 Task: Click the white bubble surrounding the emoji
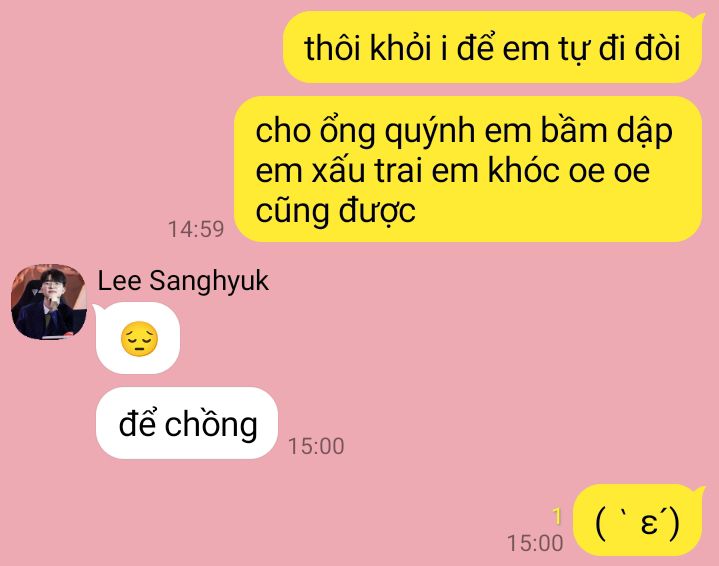(x=136, y=338)
